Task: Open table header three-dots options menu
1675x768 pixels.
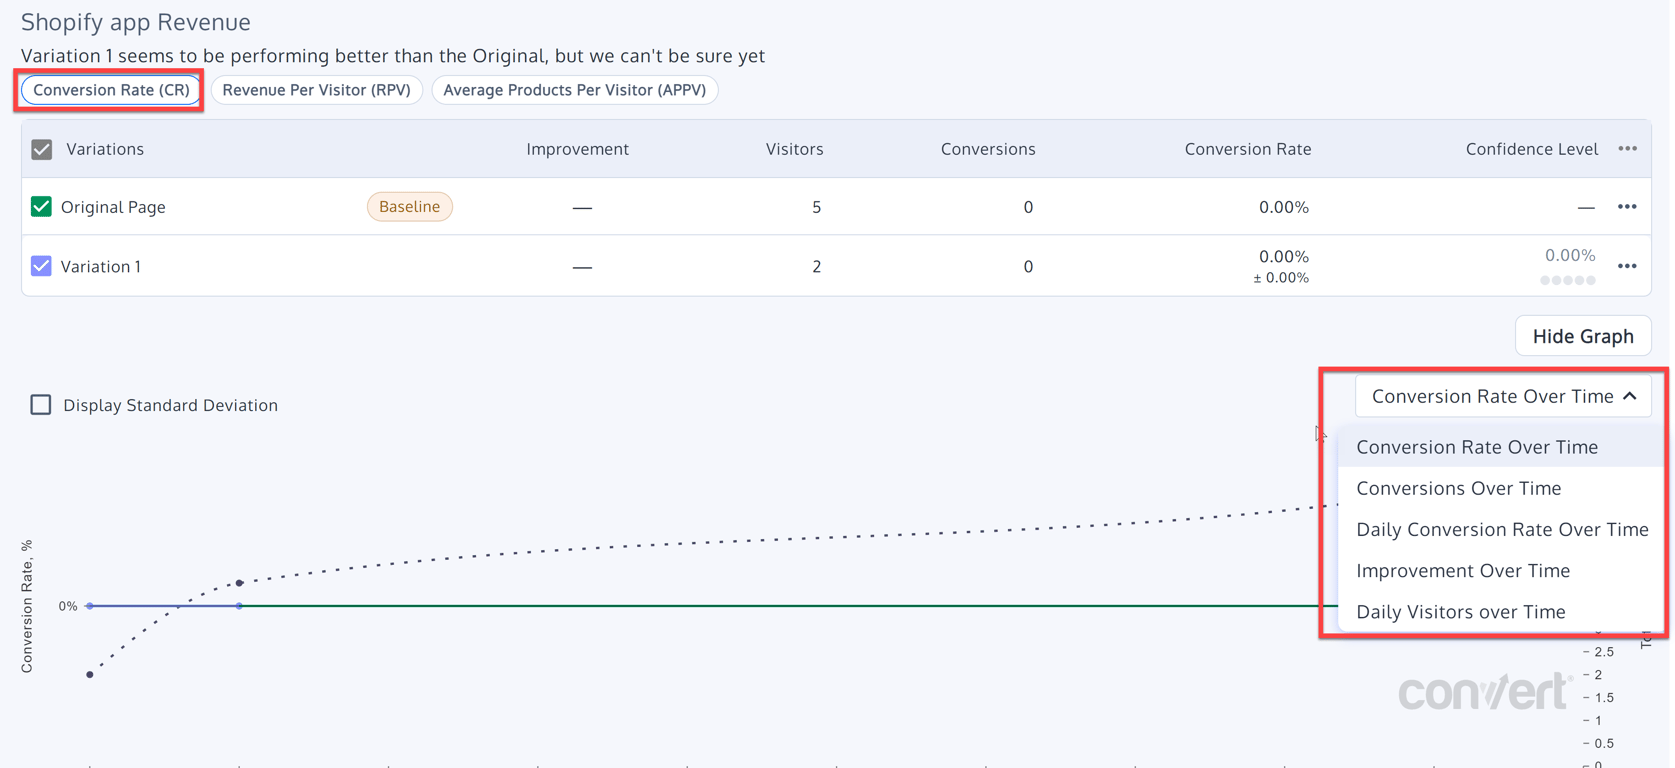Action: pyautogui.click(x=1627, y=149)
